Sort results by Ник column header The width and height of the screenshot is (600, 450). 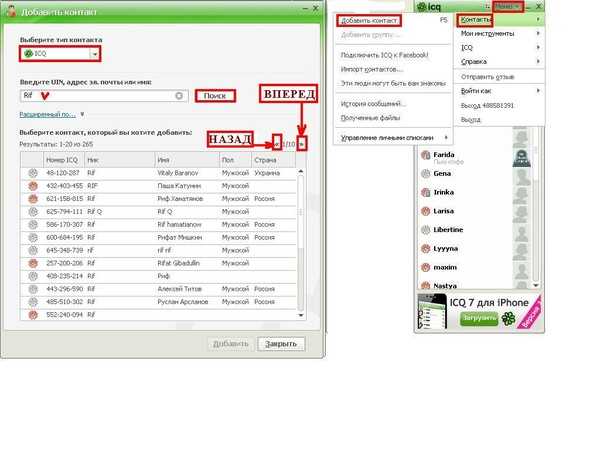pos(120,160)
